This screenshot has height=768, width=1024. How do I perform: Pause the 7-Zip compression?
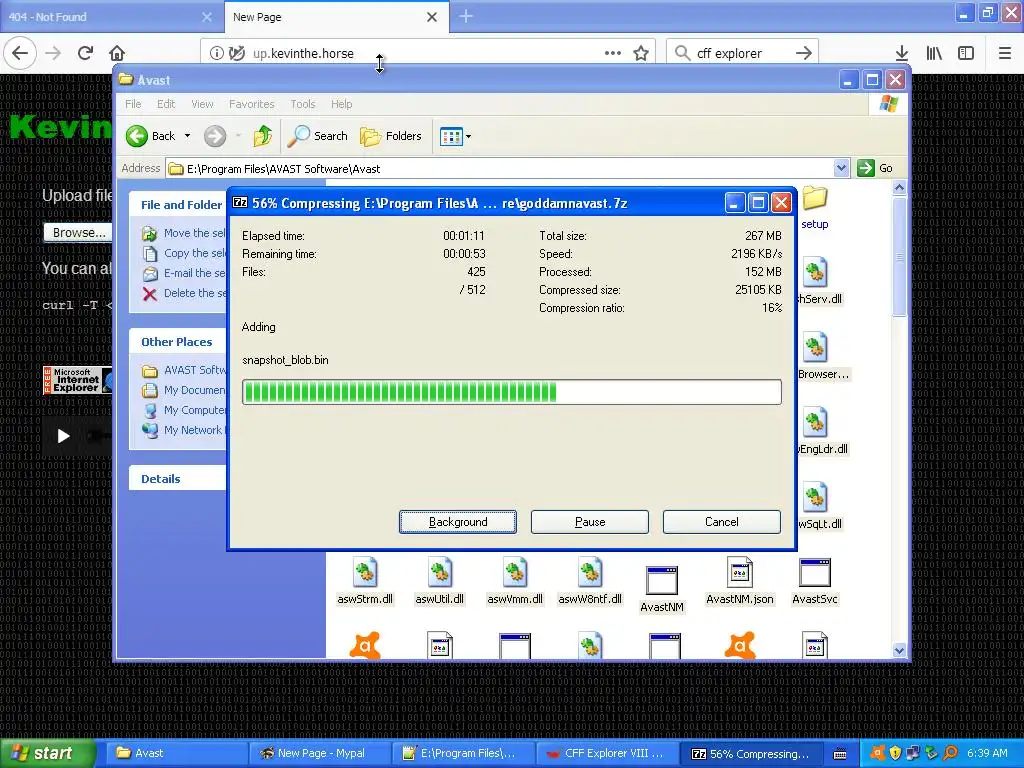coord(590,522)
